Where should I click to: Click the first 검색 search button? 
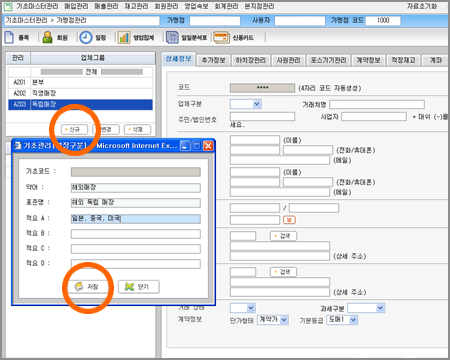pyautogui.click(x=283, y=236)
